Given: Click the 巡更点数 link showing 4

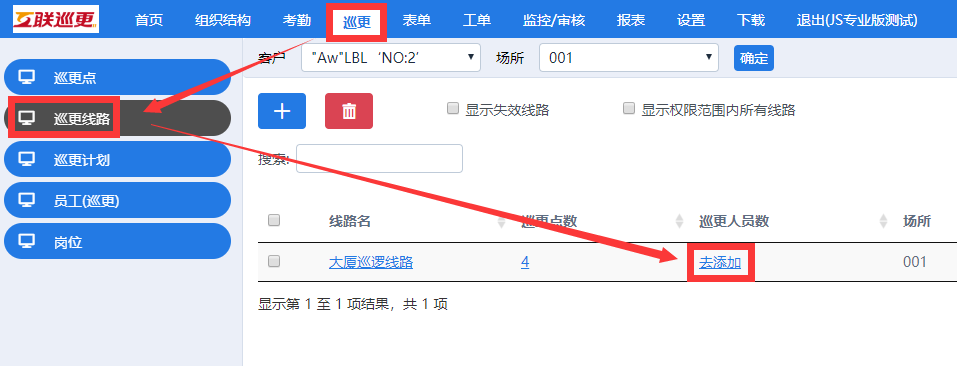Looking at the screenshot, I should [x=525, y=263].
